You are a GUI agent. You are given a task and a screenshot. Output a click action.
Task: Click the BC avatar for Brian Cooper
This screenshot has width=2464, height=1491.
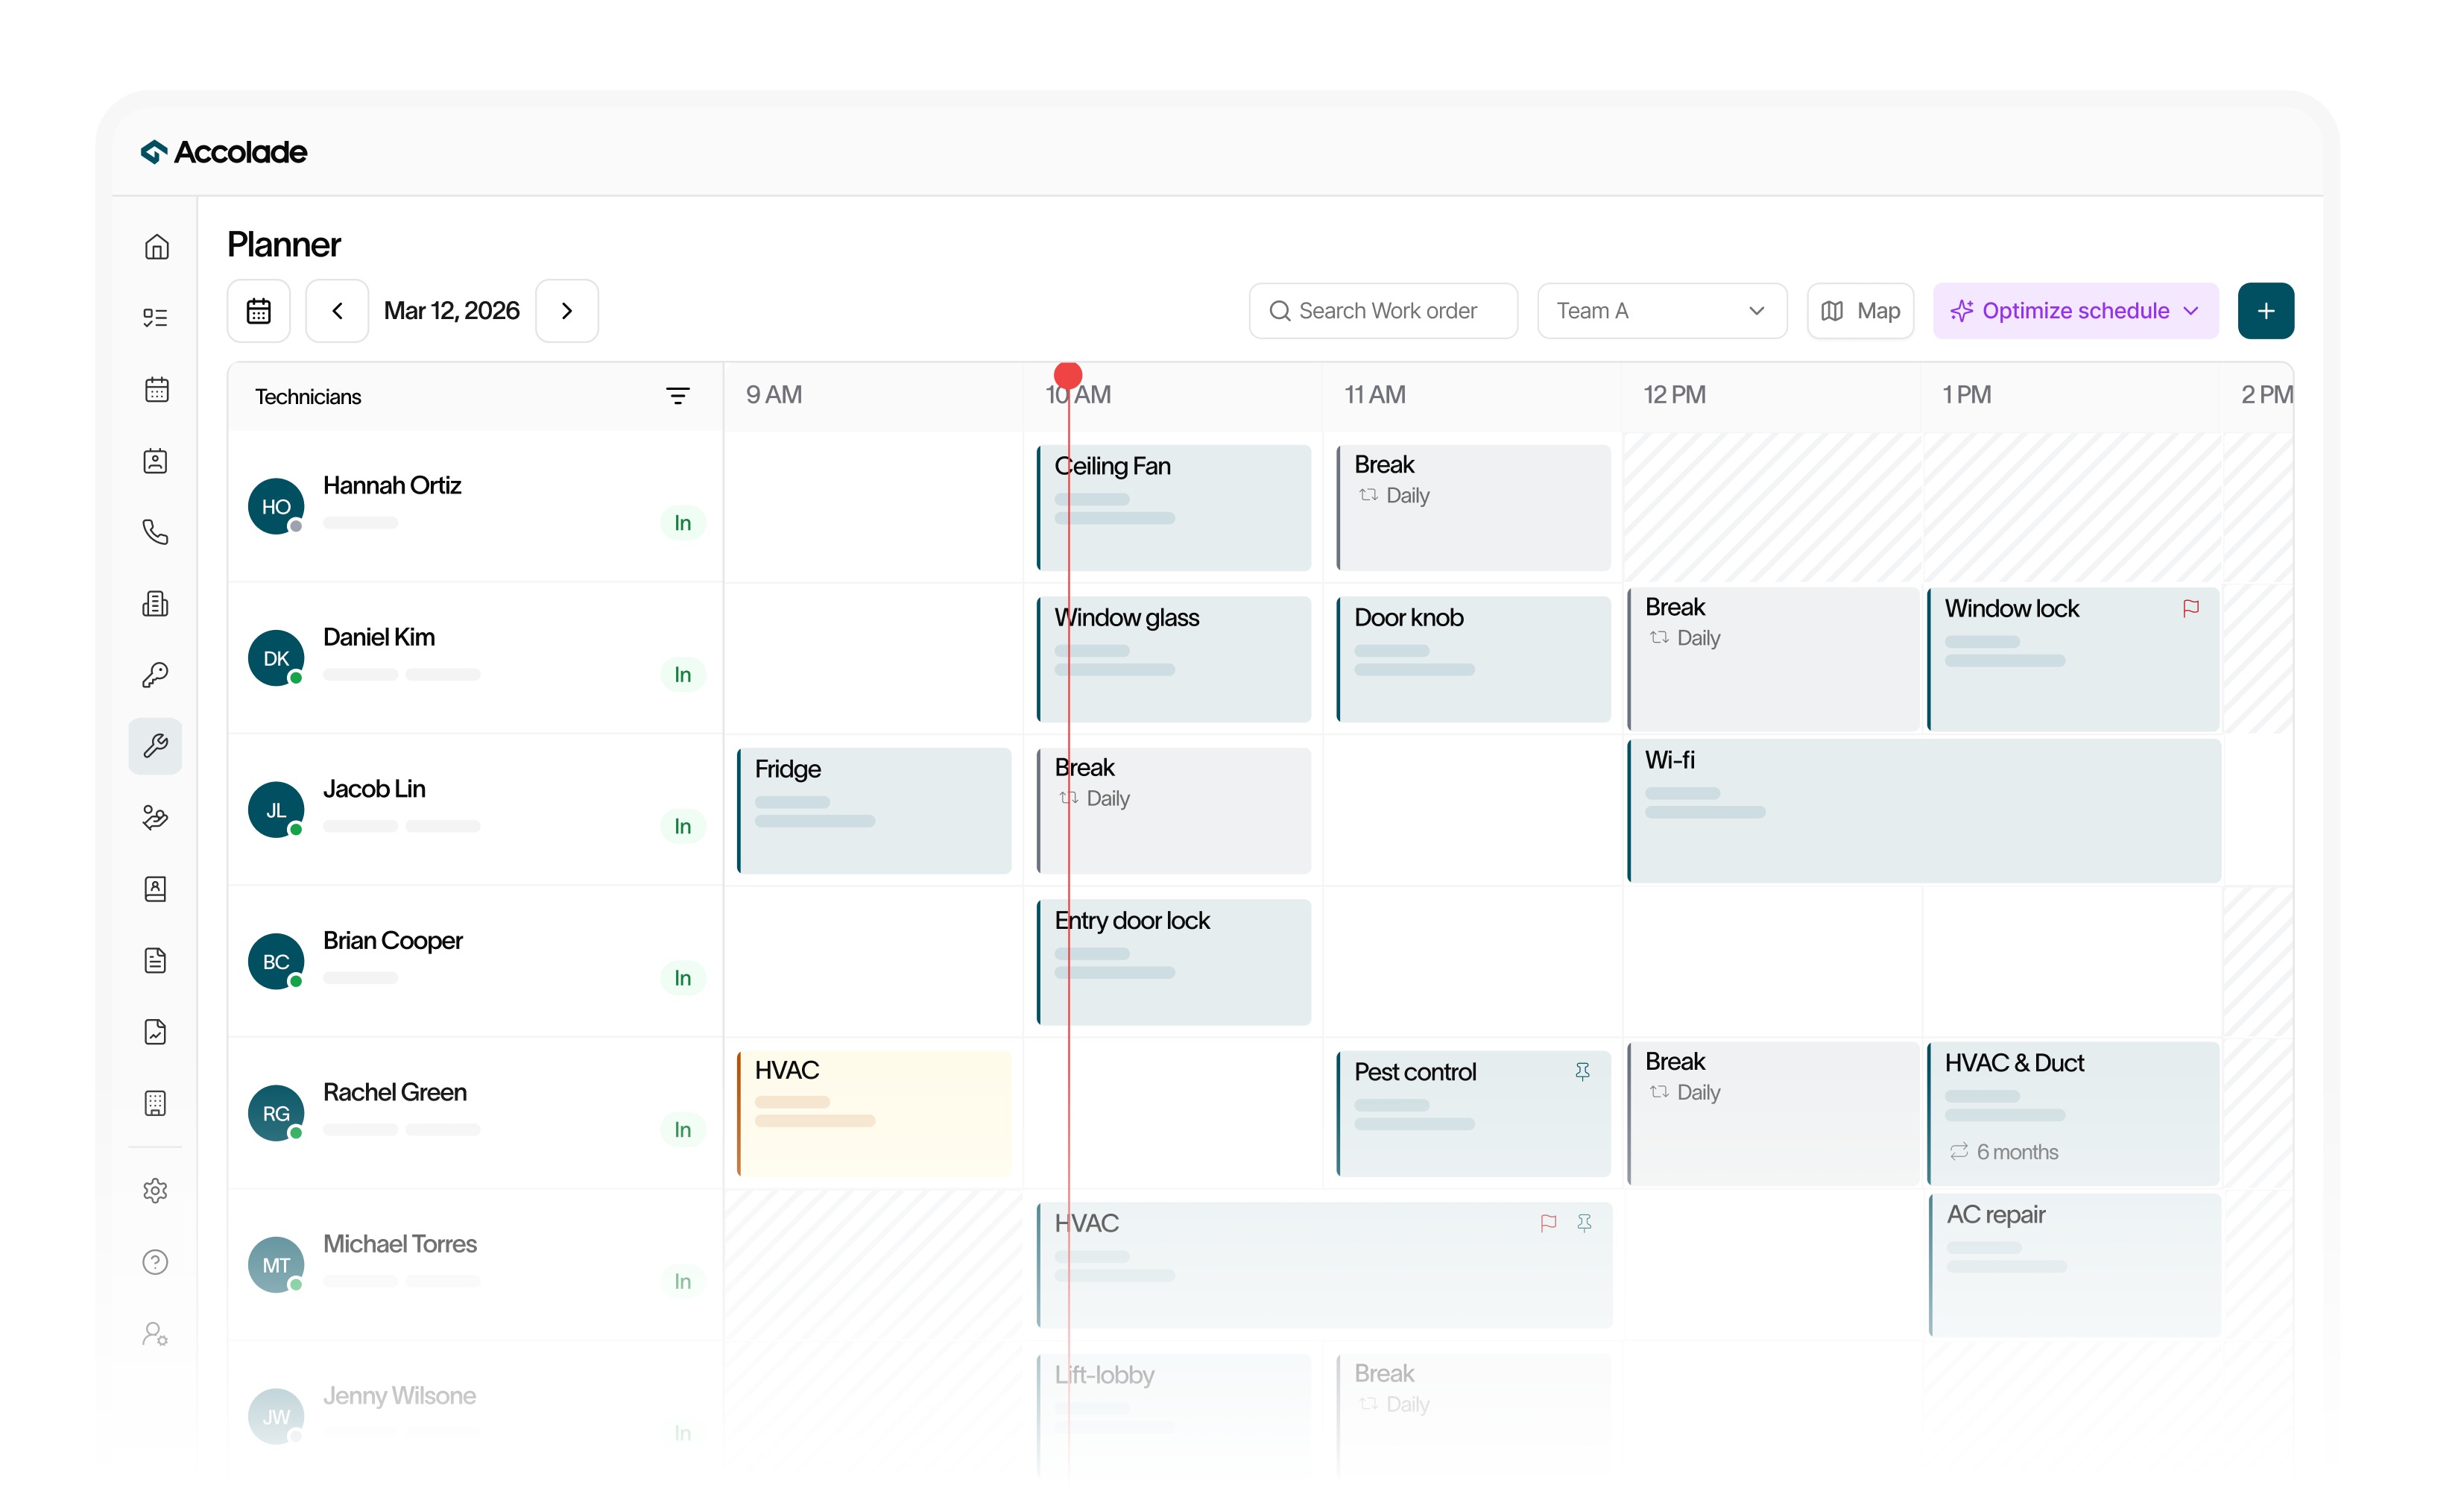[276, 962]
